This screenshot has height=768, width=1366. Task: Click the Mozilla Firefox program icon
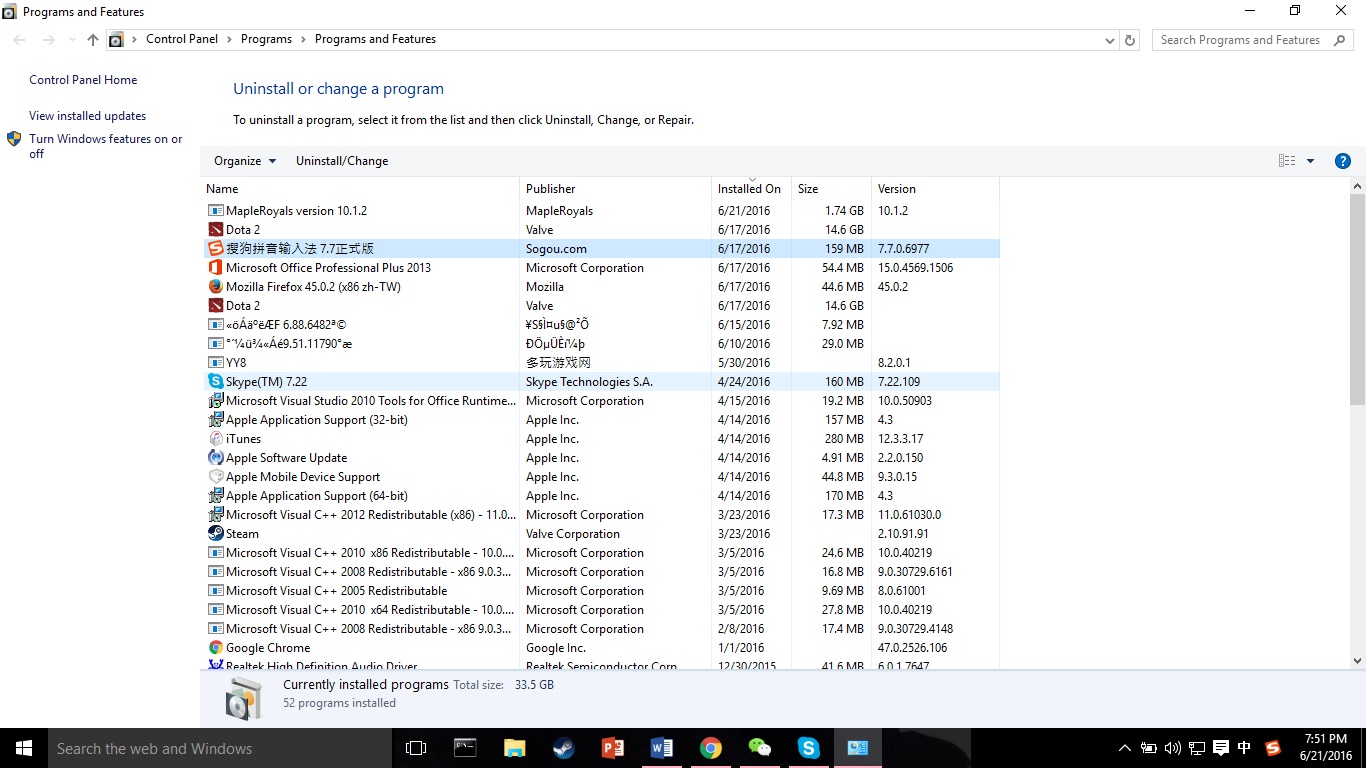(x=215, y=287)
